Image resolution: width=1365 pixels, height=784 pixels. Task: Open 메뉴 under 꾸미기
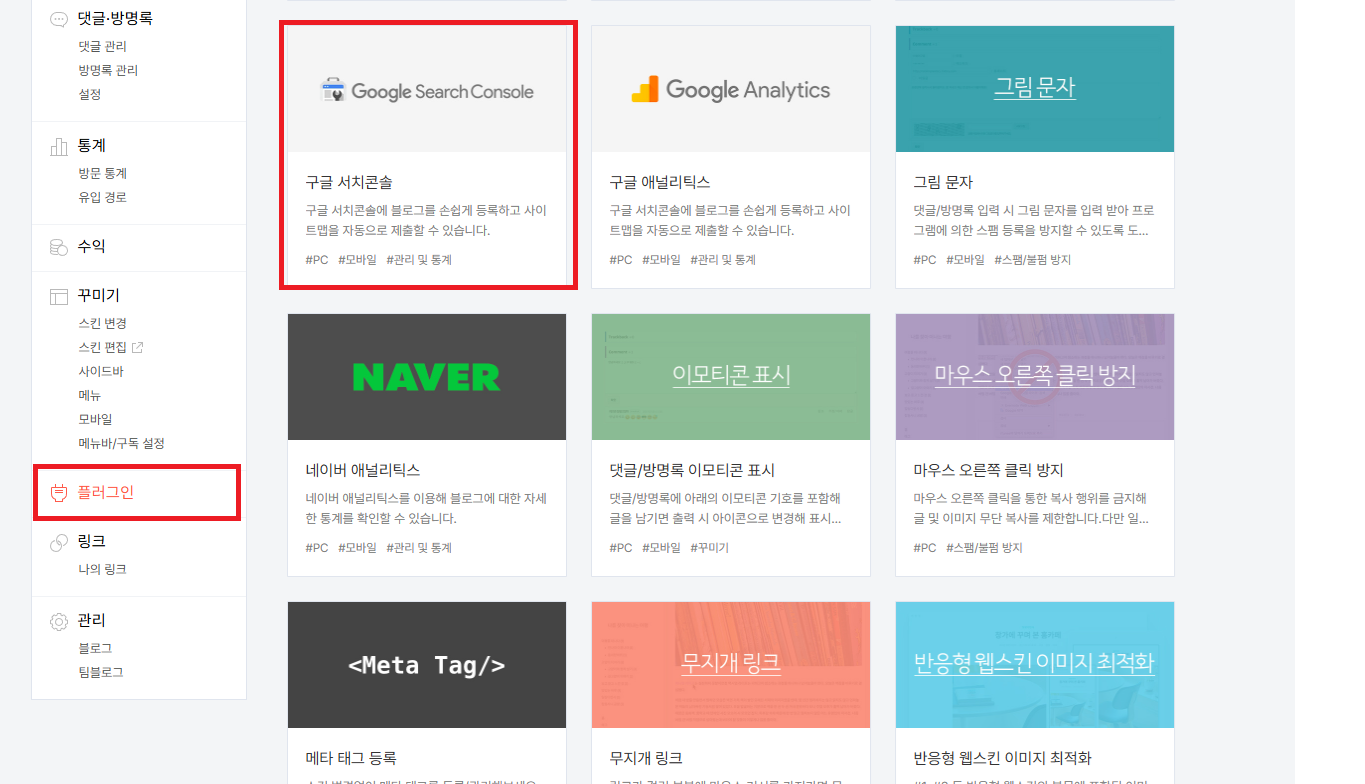pos(90,395)
